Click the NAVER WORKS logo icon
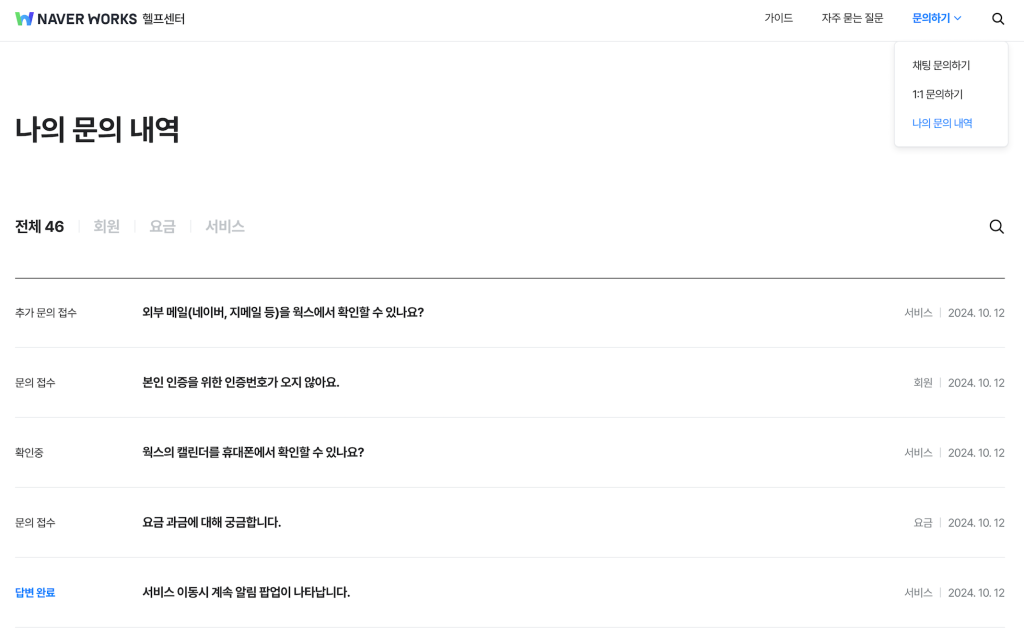This screenshot has height=632, width=1024. click(25, 19)
